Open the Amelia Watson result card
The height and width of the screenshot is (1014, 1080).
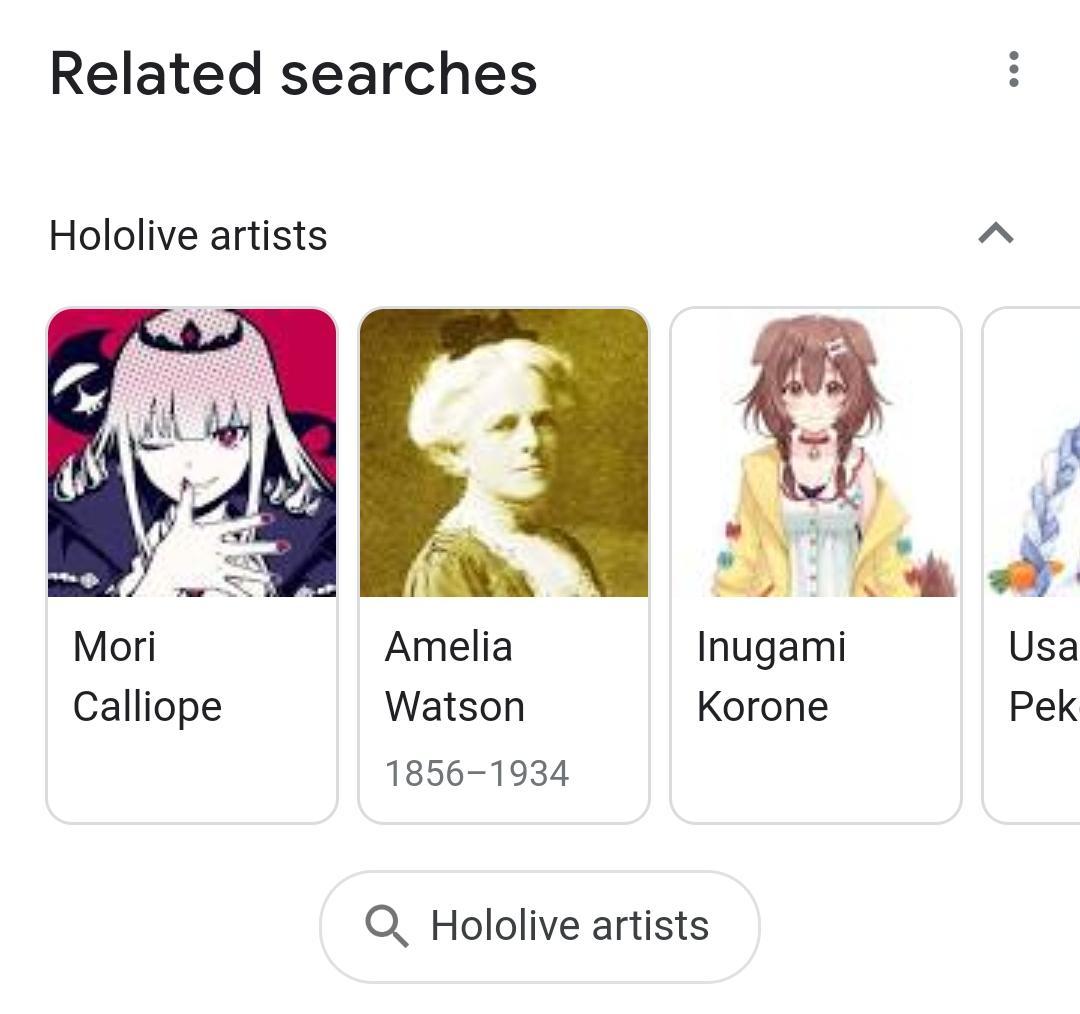502,560
